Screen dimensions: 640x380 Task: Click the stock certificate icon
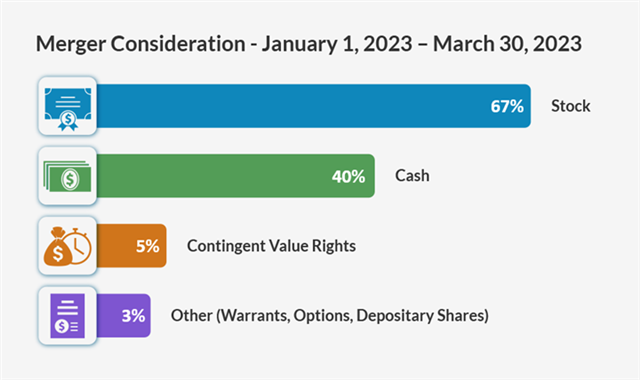[x=68, y=109]
